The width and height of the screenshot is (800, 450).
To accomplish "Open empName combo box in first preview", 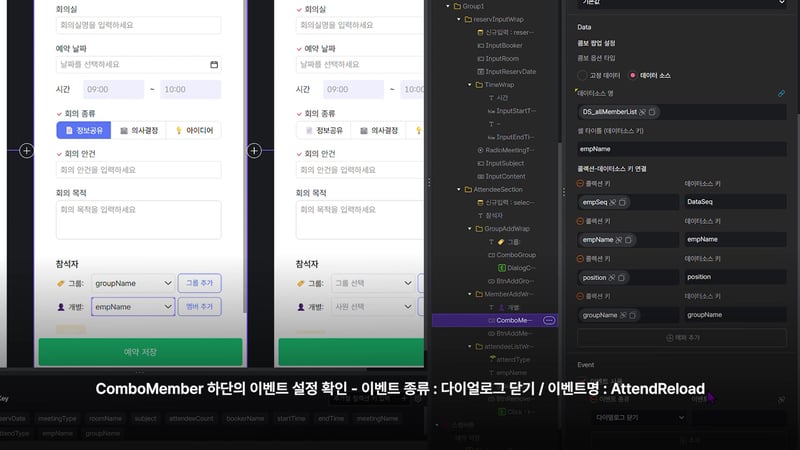I will (x=133, y=307).
